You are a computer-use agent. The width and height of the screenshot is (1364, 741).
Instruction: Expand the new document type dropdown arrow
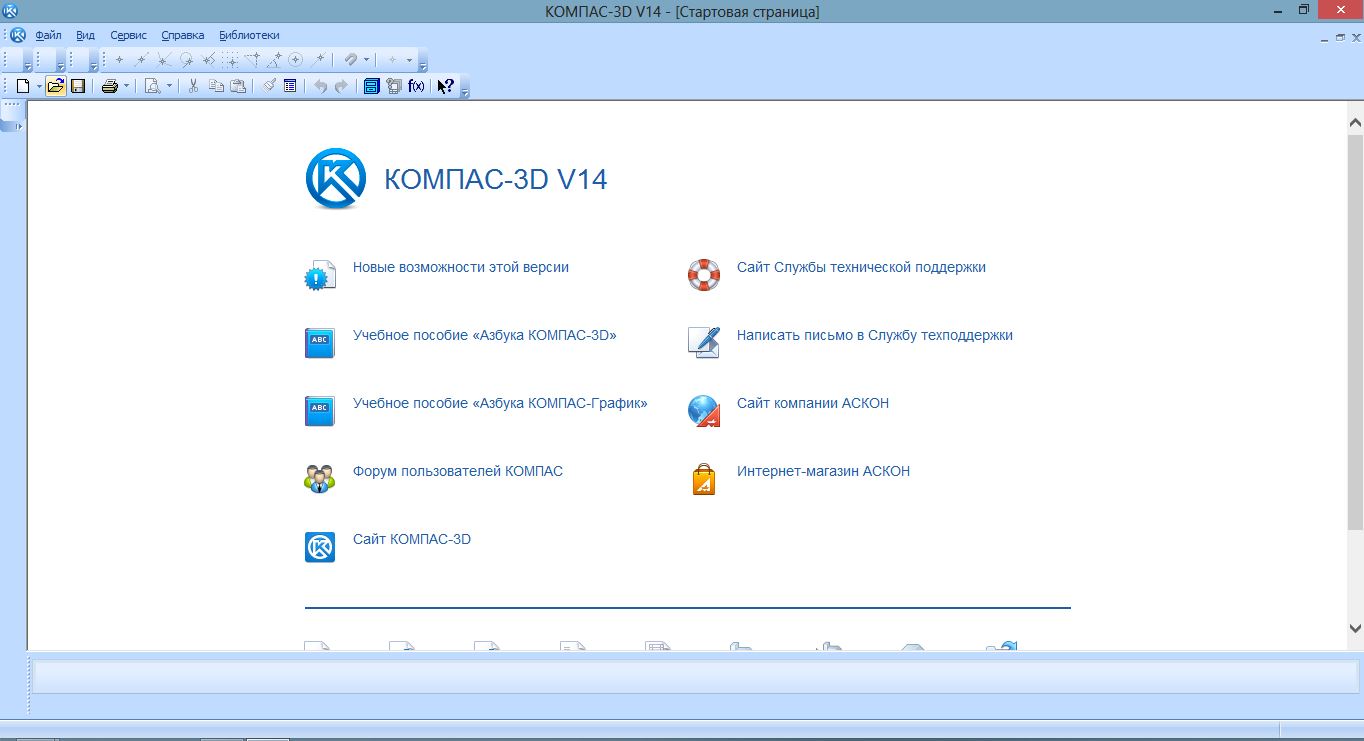coord(39,86)
